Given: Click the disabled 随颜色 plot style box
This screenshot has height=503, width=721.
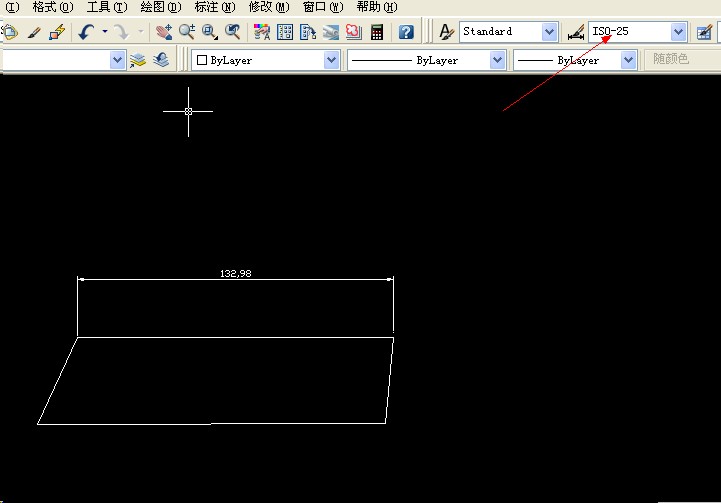Looking at the screenshot, I should click(x=682, y=59).
